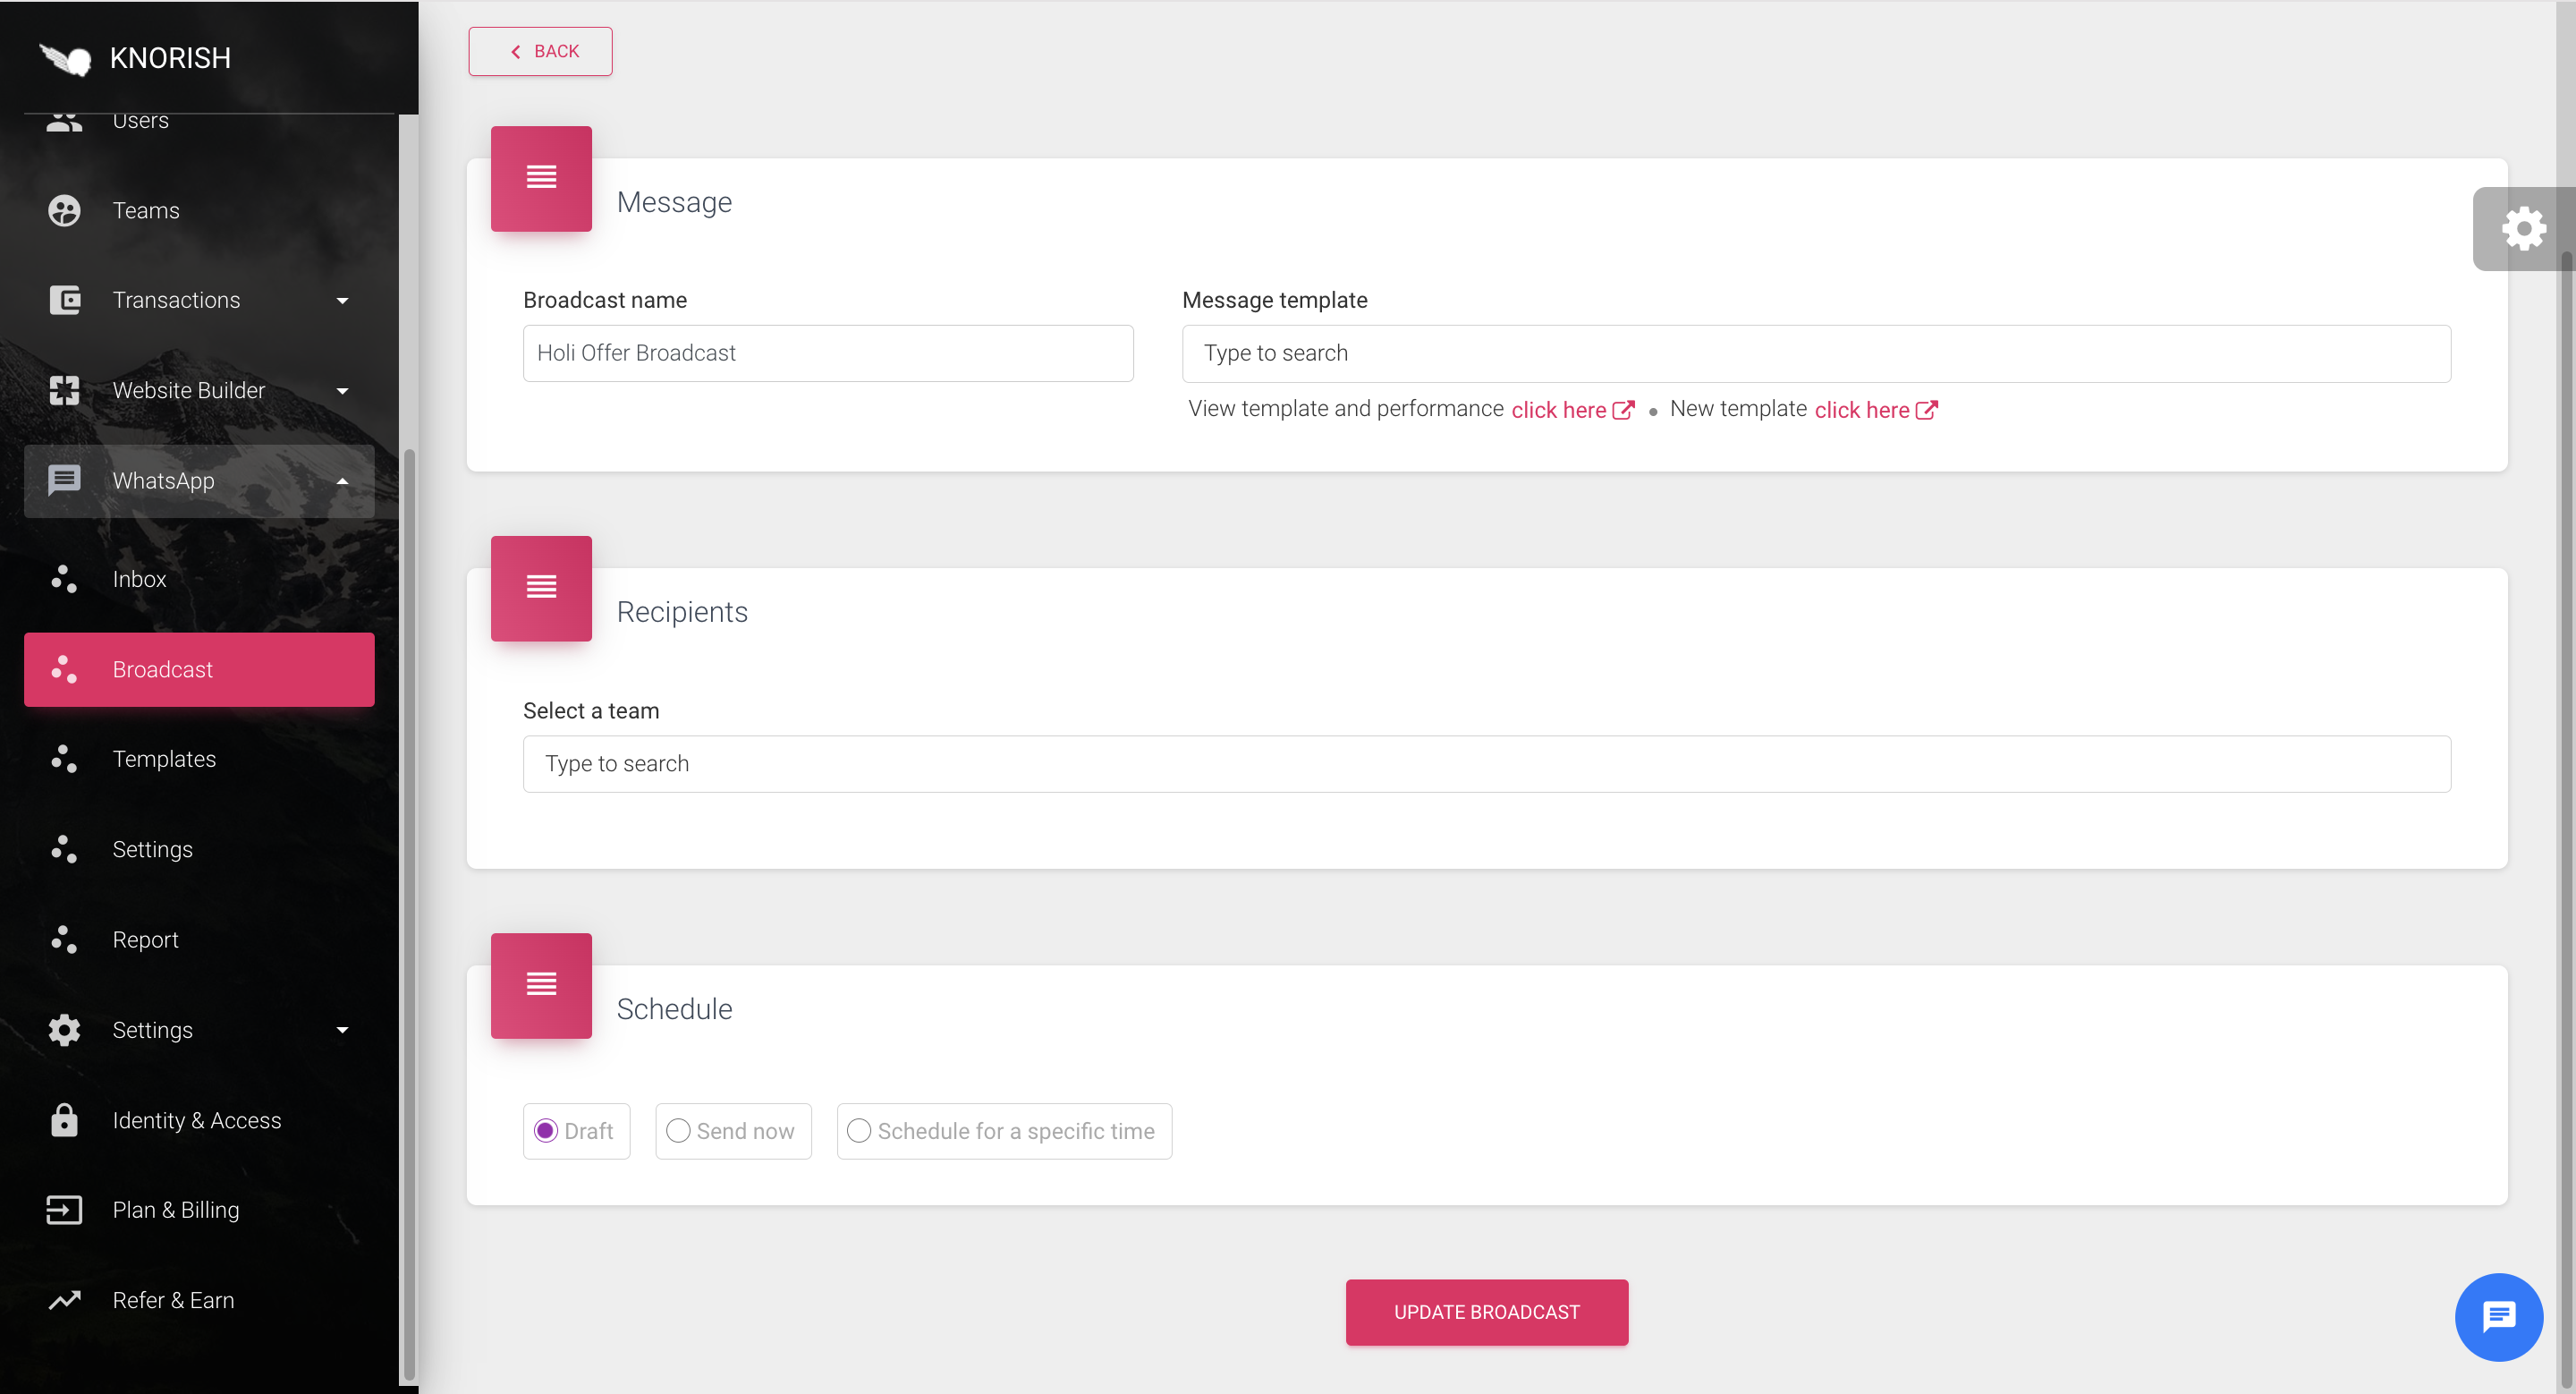Viewport: 2576px width, 1394px height.
Task: Expand the Transactions submenu arrow
Action: pyautogui.click(x=342, y=301)
